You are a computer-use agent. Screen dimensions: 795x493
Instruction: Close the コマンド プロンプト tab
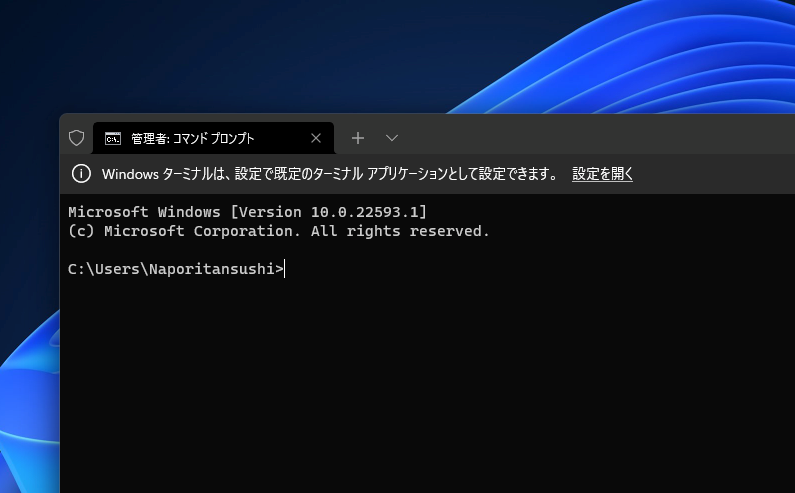pyautogui.click(x=316, y=138)
